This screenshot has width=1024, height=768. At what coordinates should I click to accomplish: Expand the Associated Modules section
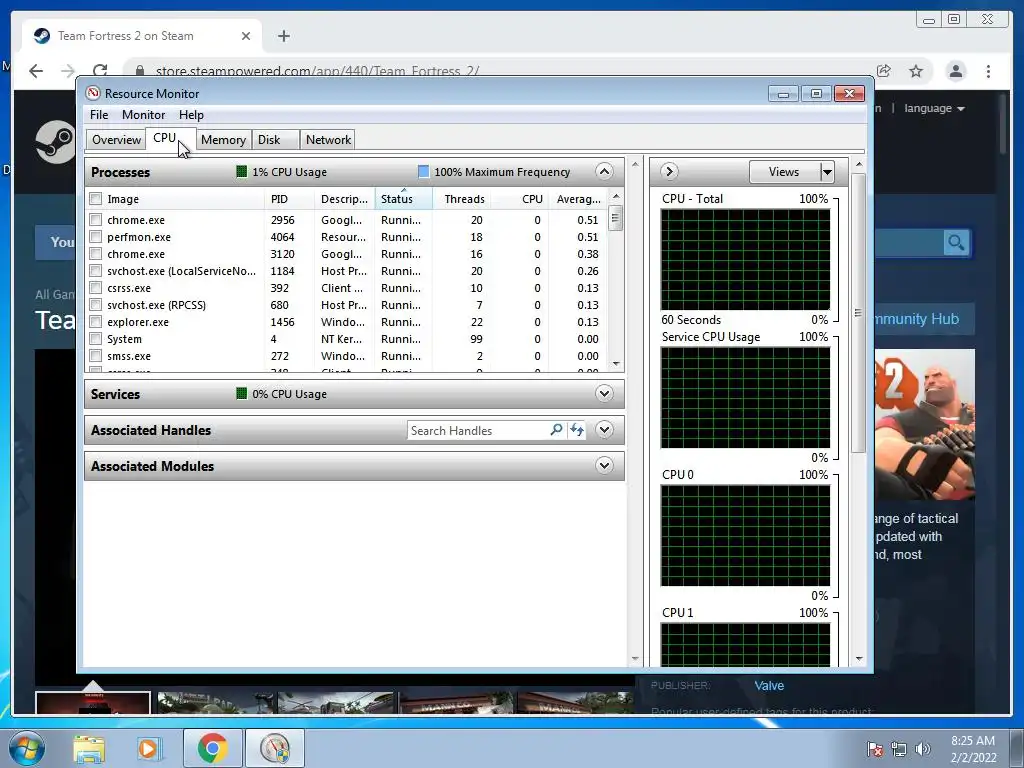tap(604, 466)
